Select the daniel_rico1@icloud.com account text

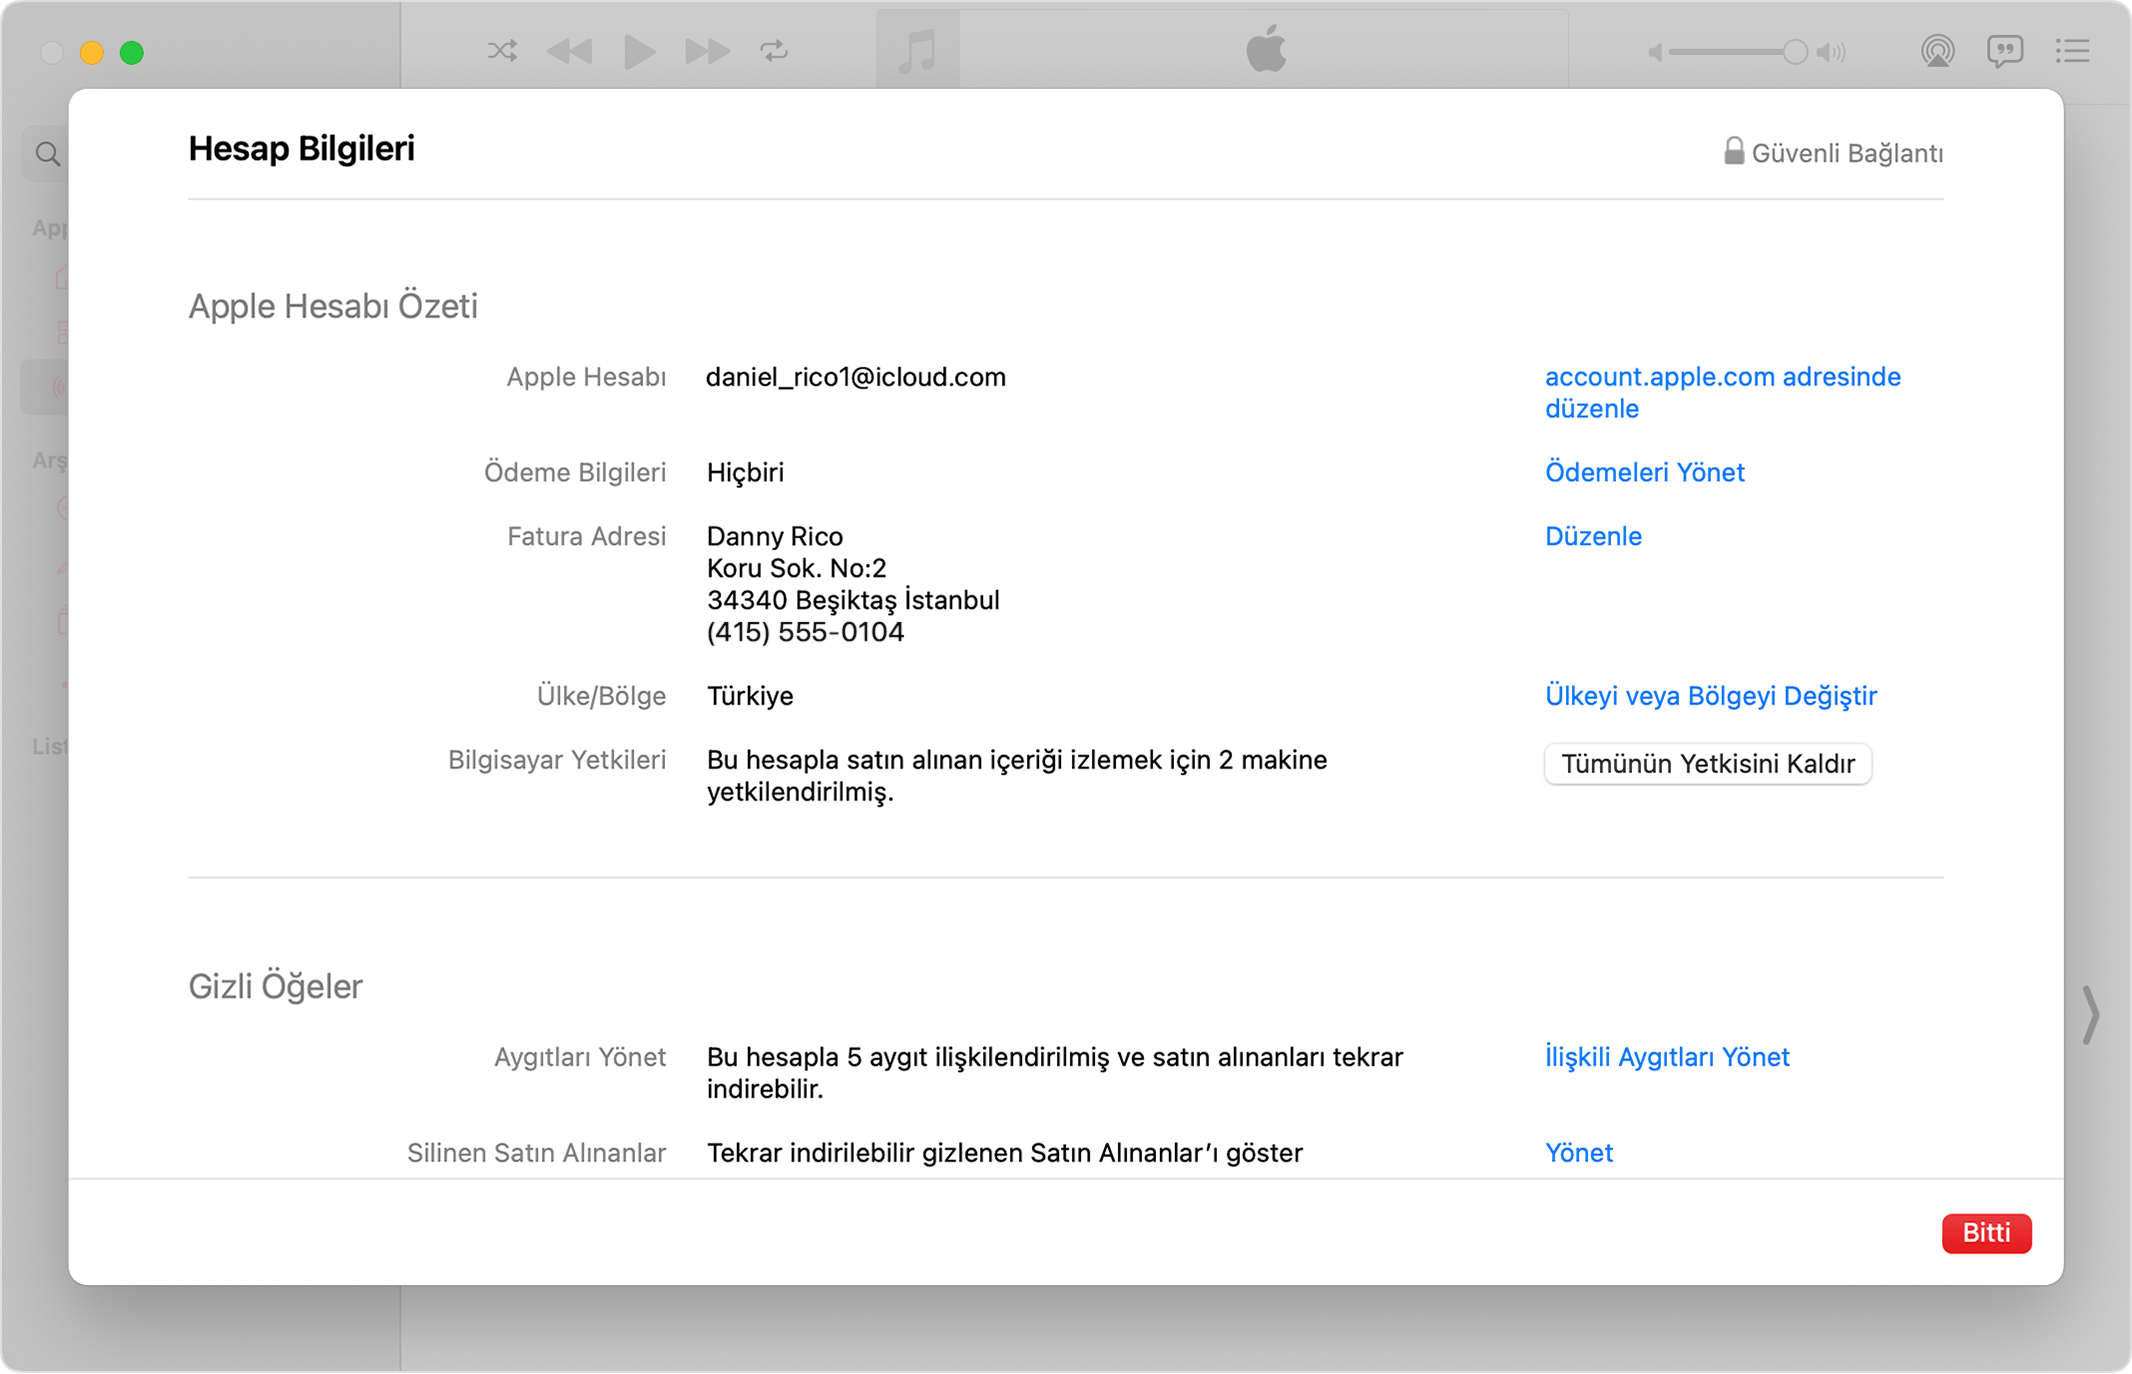(x=856, y=377)
